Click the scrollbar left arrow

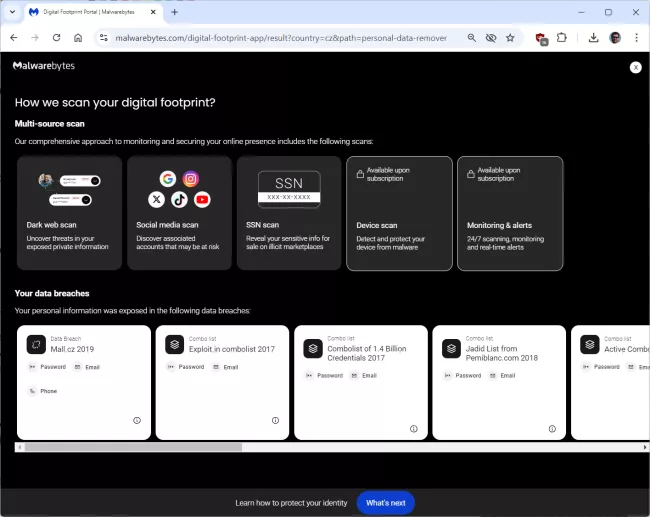tap(19, 447)
